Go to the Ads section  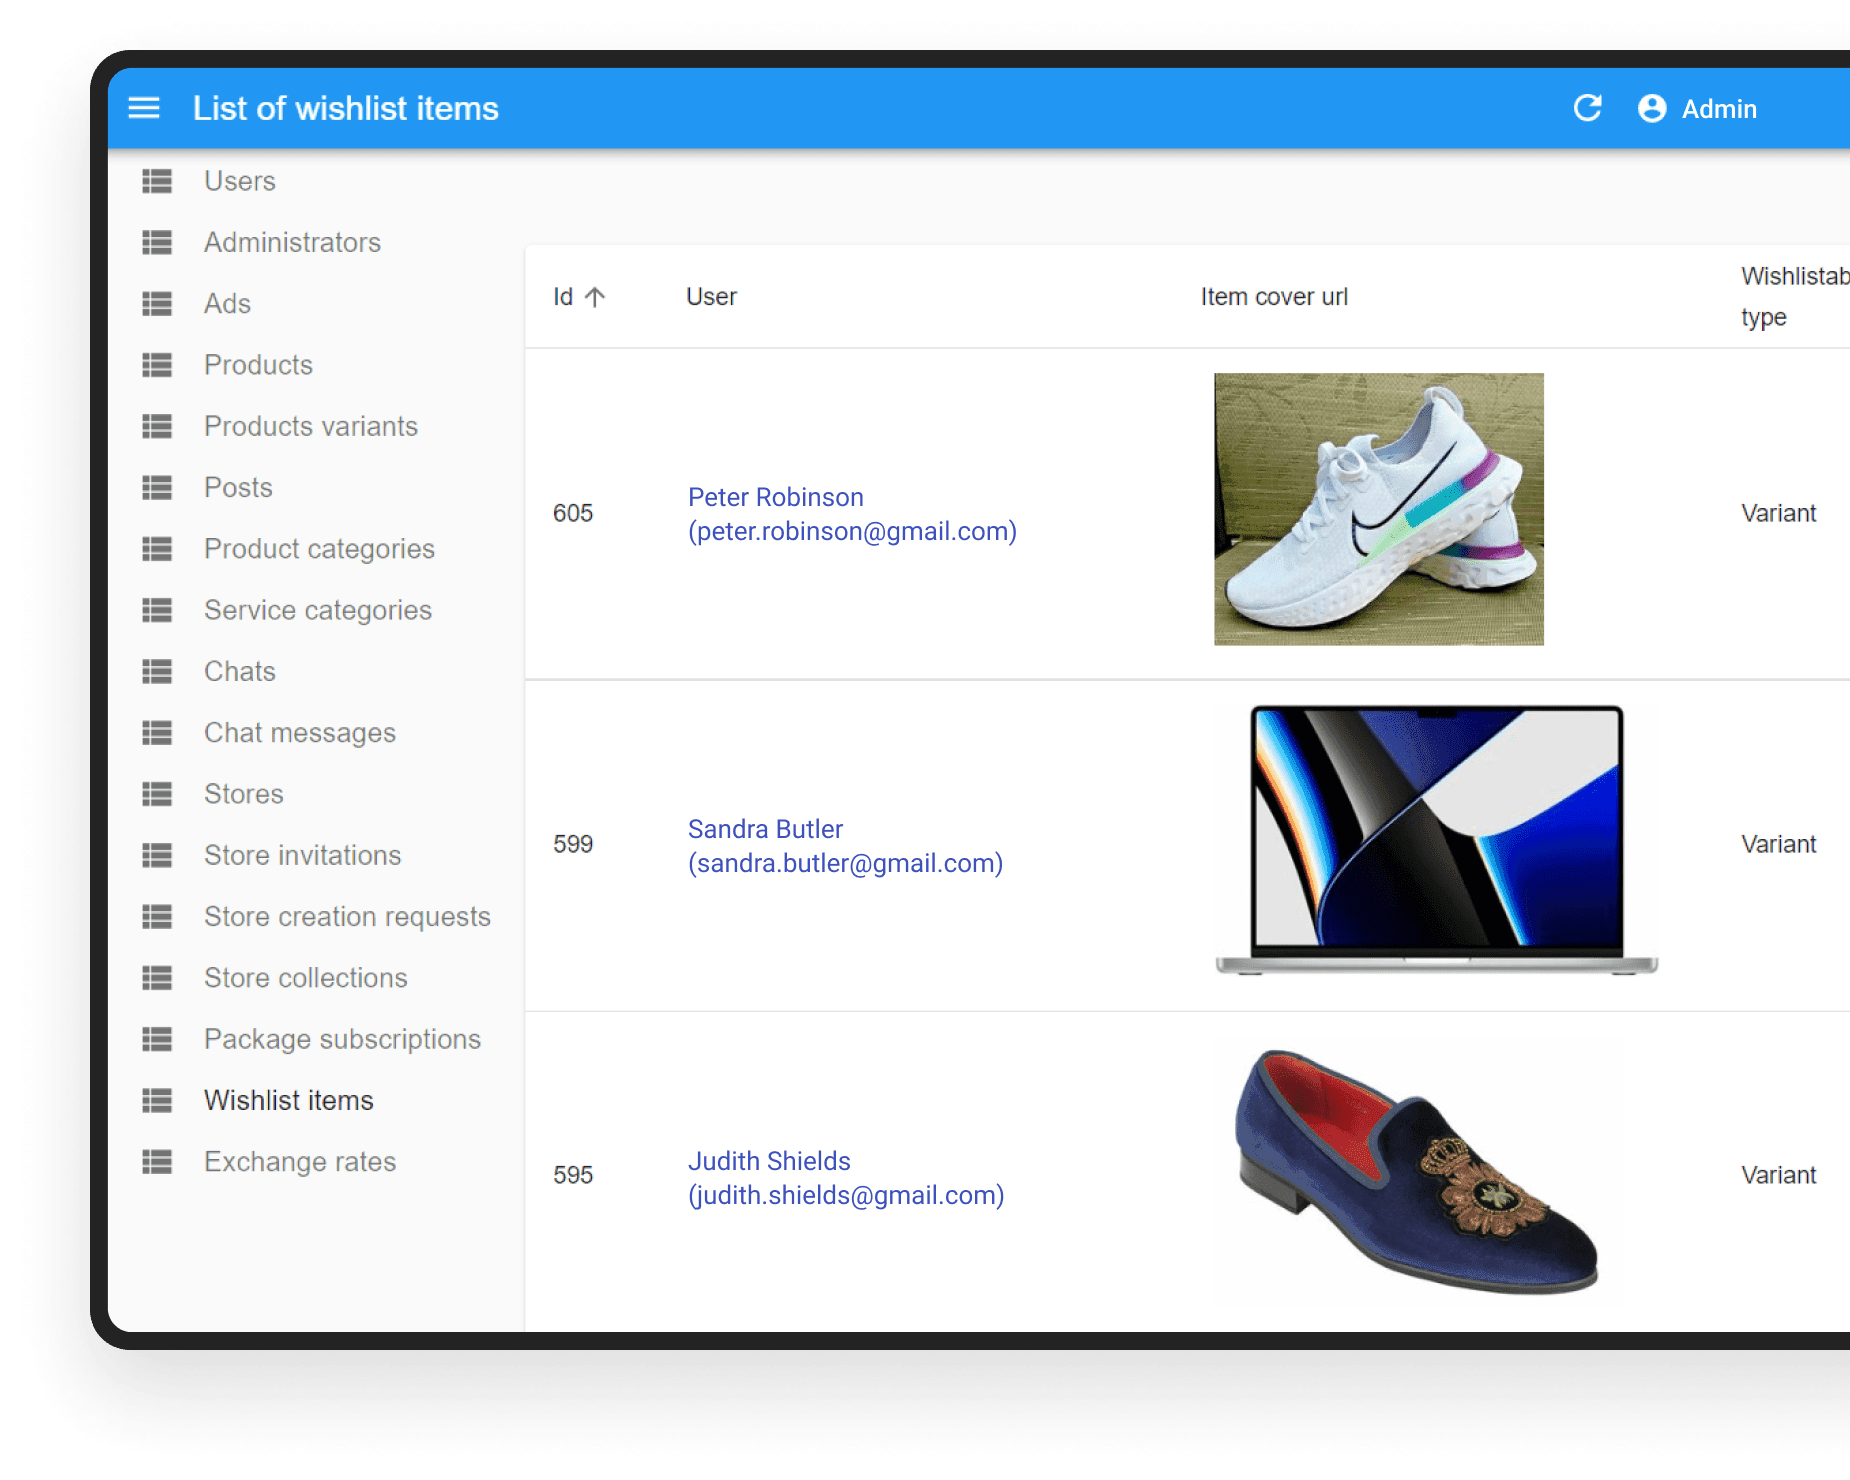(227, 303)
